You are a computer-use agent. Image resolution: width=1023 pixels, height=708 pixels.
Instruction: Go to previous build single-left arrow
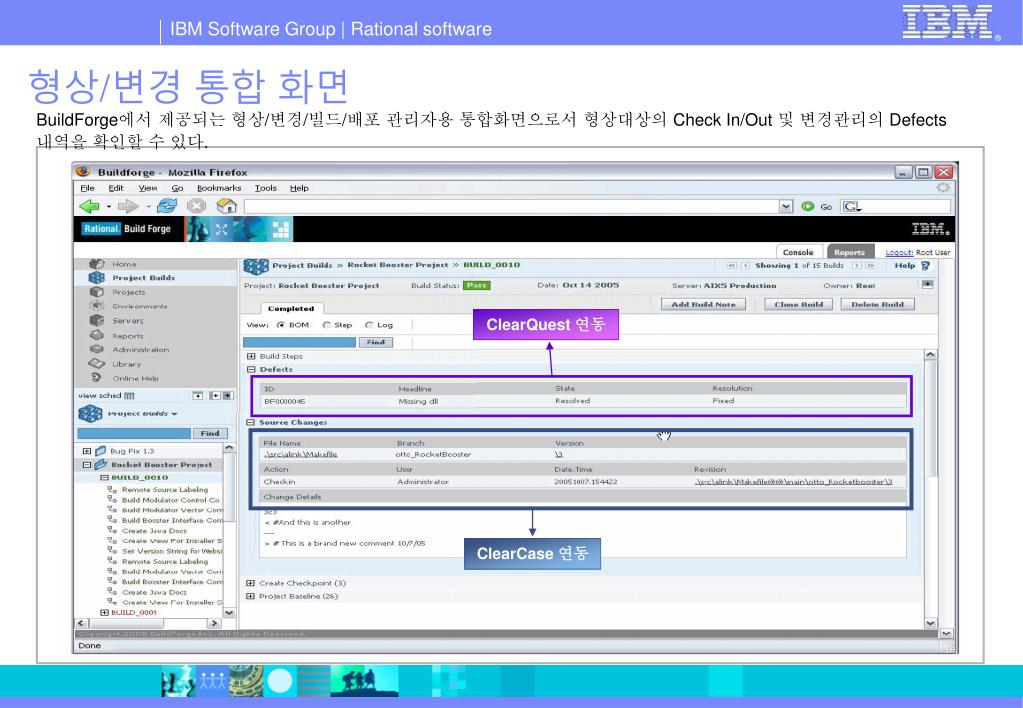[745, 266]
